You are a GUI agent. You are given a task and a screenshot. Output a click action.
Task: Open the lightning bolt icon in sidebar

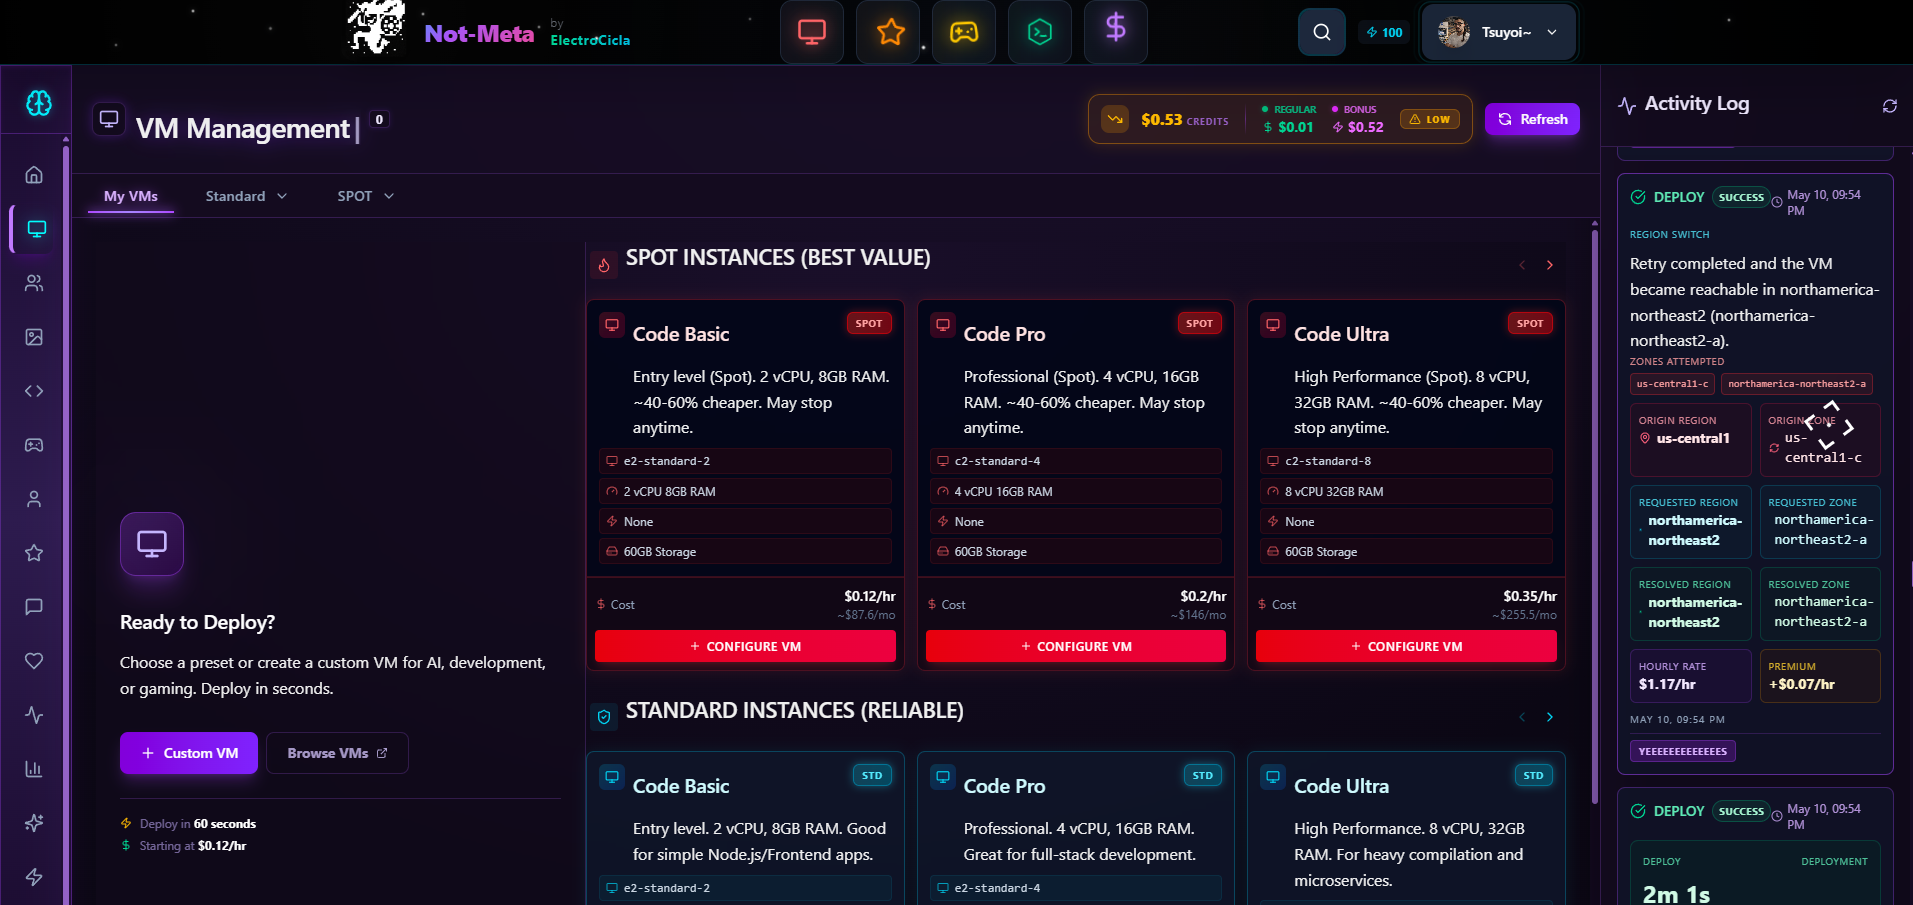[34, 877]
